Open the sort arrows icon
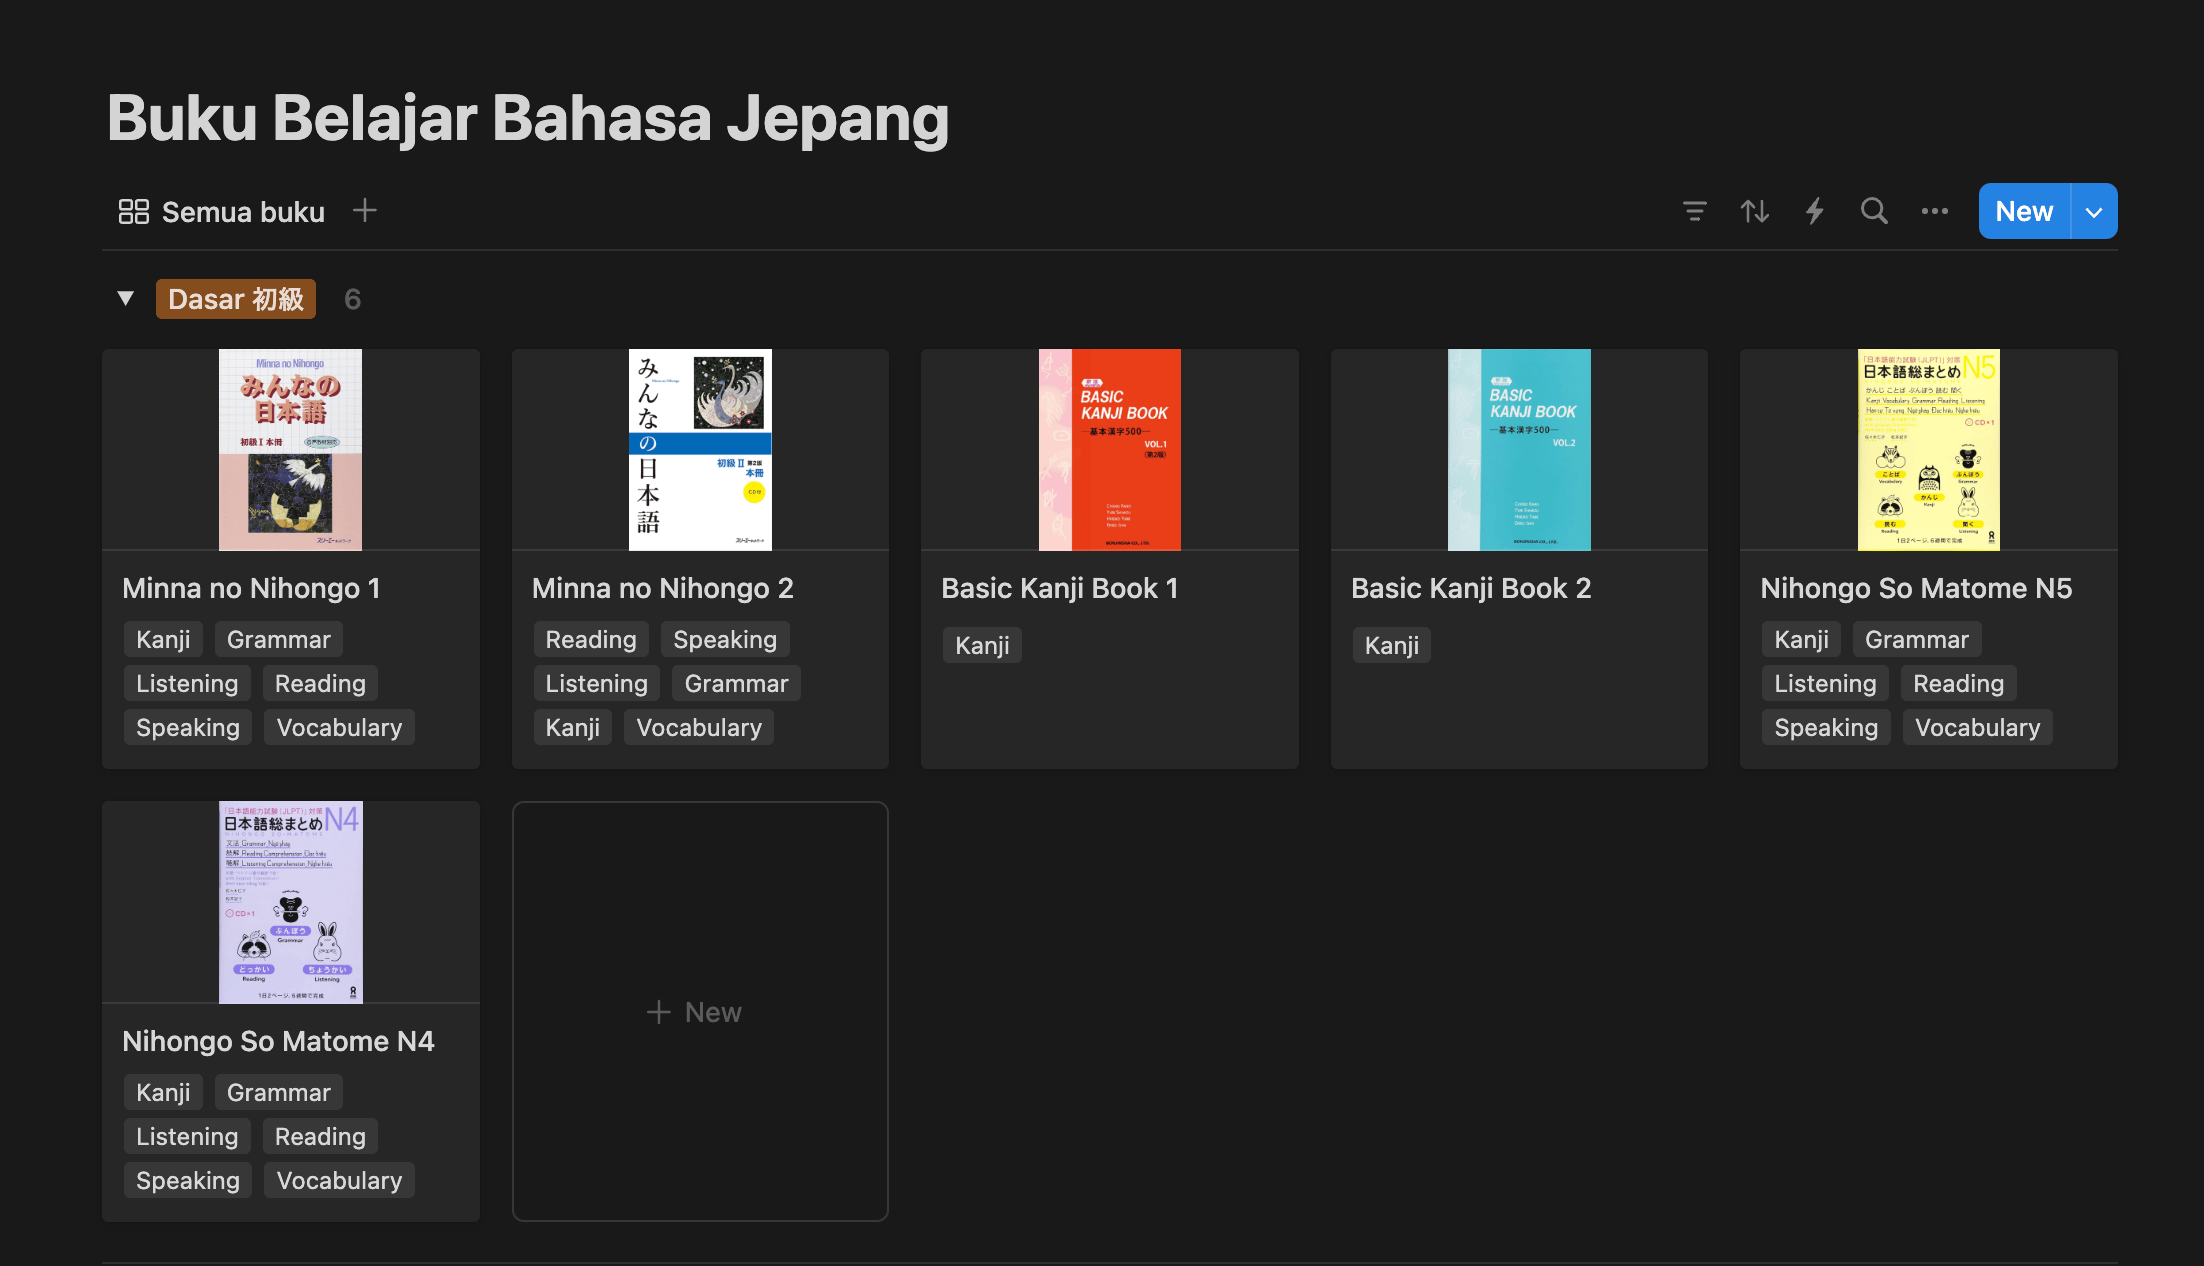Image resolution: width=2204 pixels, height=1266 pixels. [1754, 211]
